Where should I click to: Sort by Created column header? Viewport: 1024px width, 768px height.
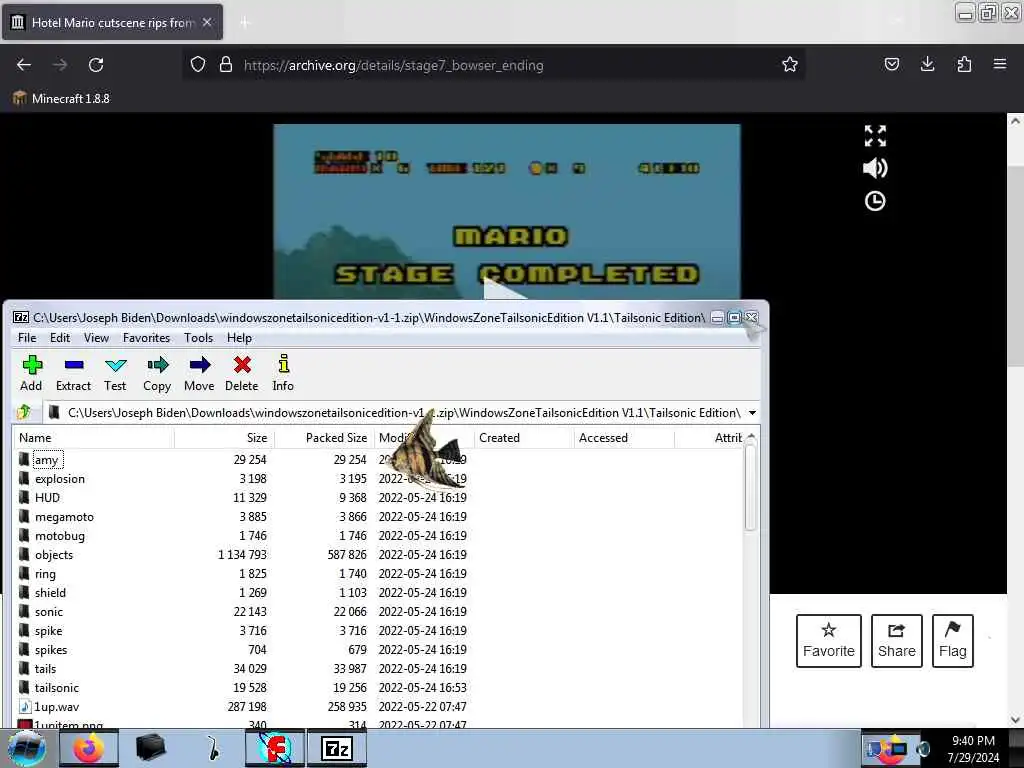[524, 438]
